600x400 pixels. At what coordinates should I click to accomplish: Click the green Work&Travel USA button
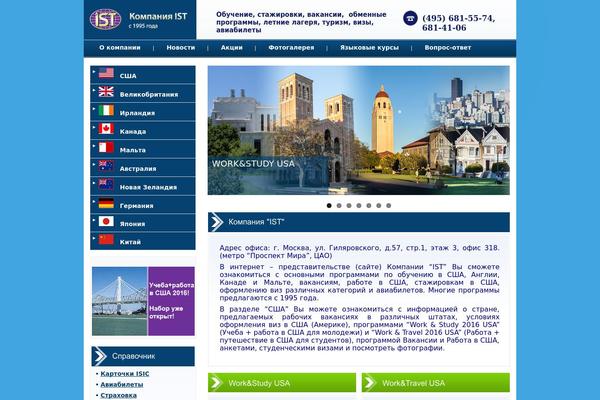point(436,383)
